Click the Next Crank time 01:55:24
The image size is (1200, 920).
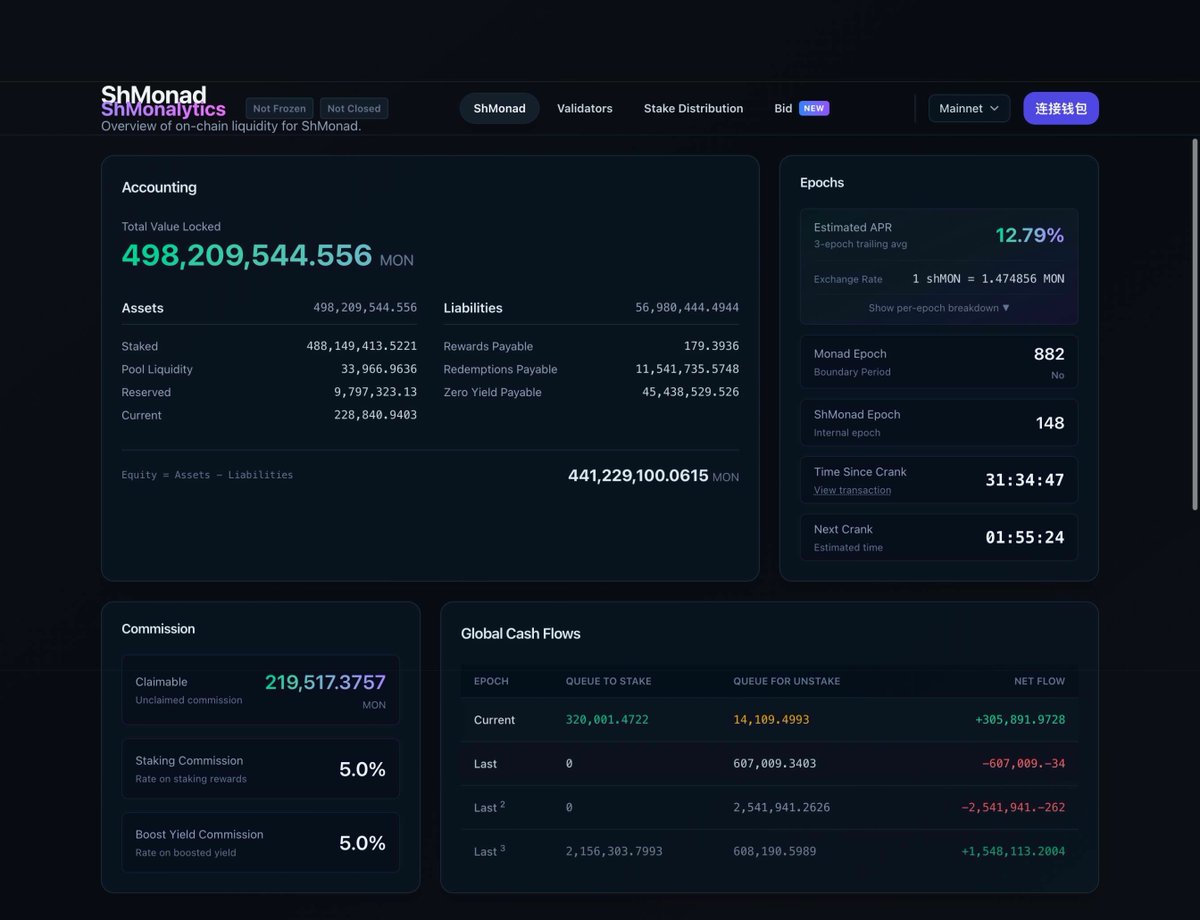coord(1024,538)
